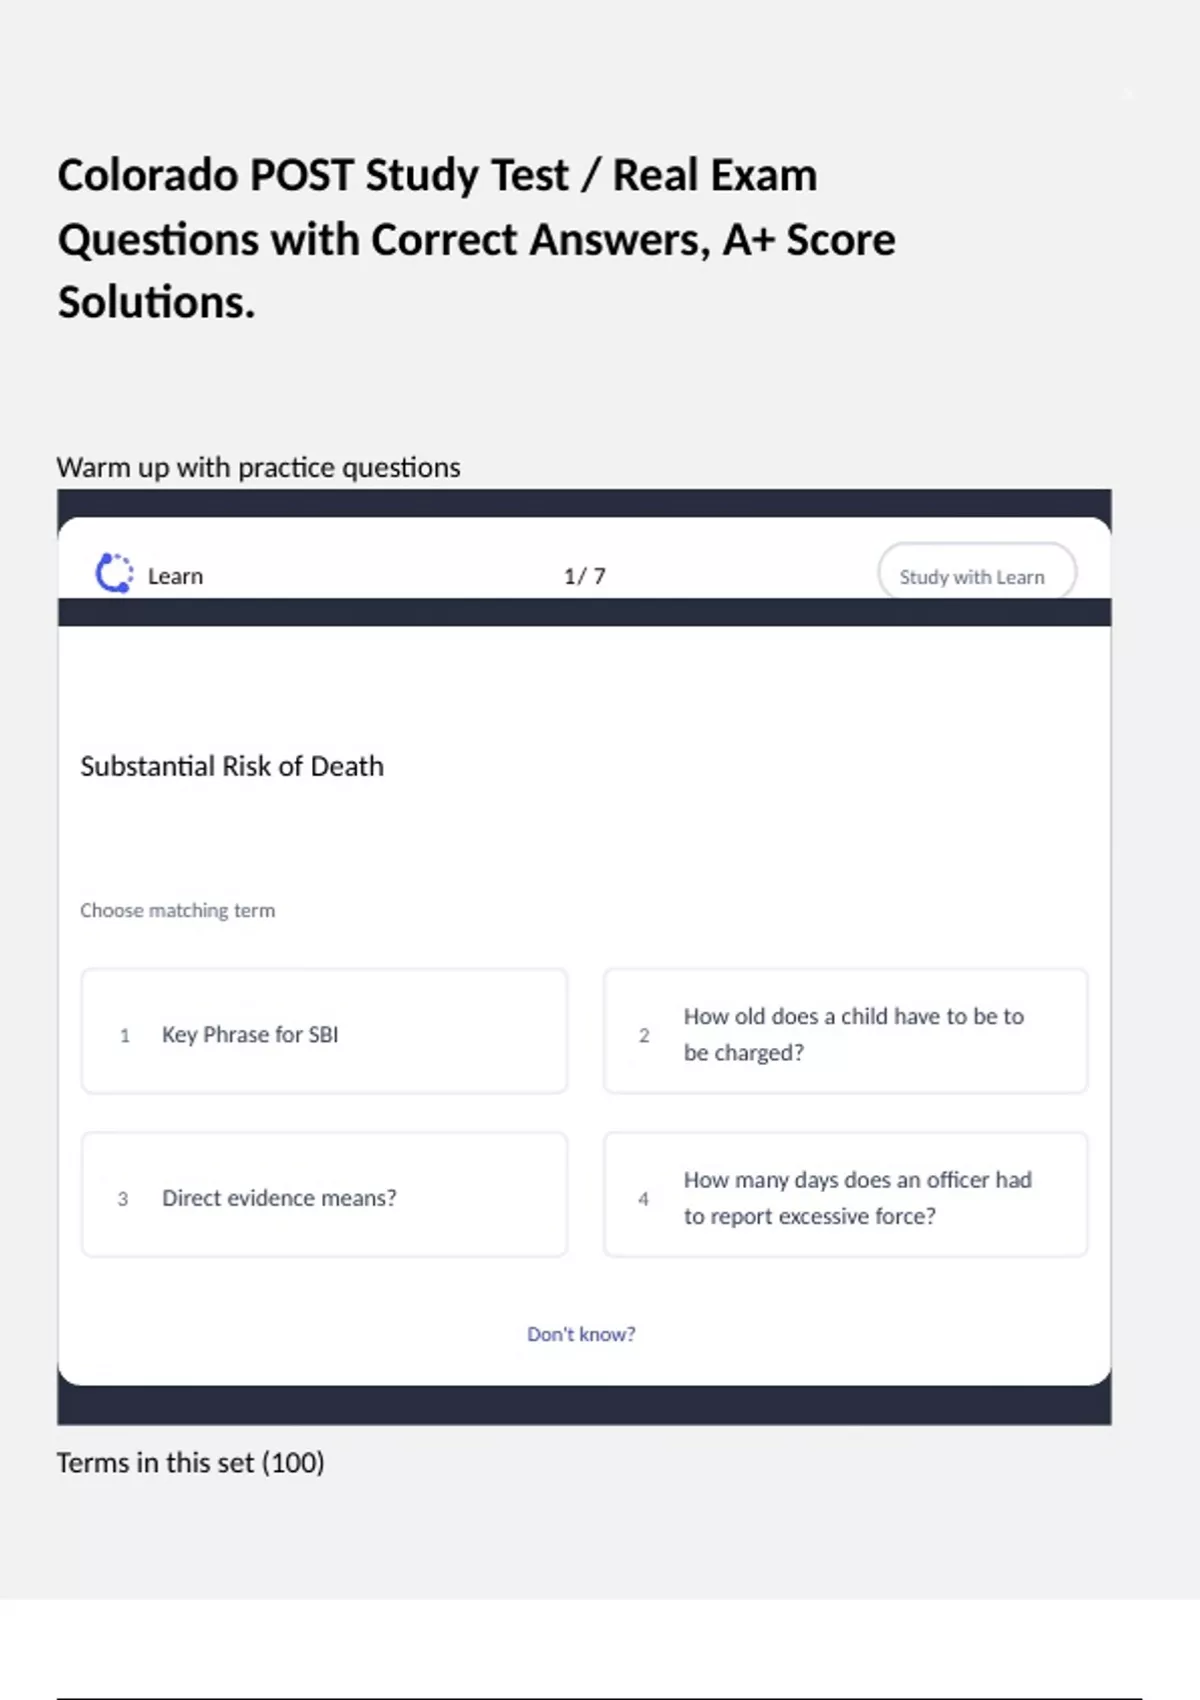
Task: Click the Terms in this set (100) heading
Action: point(190,1462)
